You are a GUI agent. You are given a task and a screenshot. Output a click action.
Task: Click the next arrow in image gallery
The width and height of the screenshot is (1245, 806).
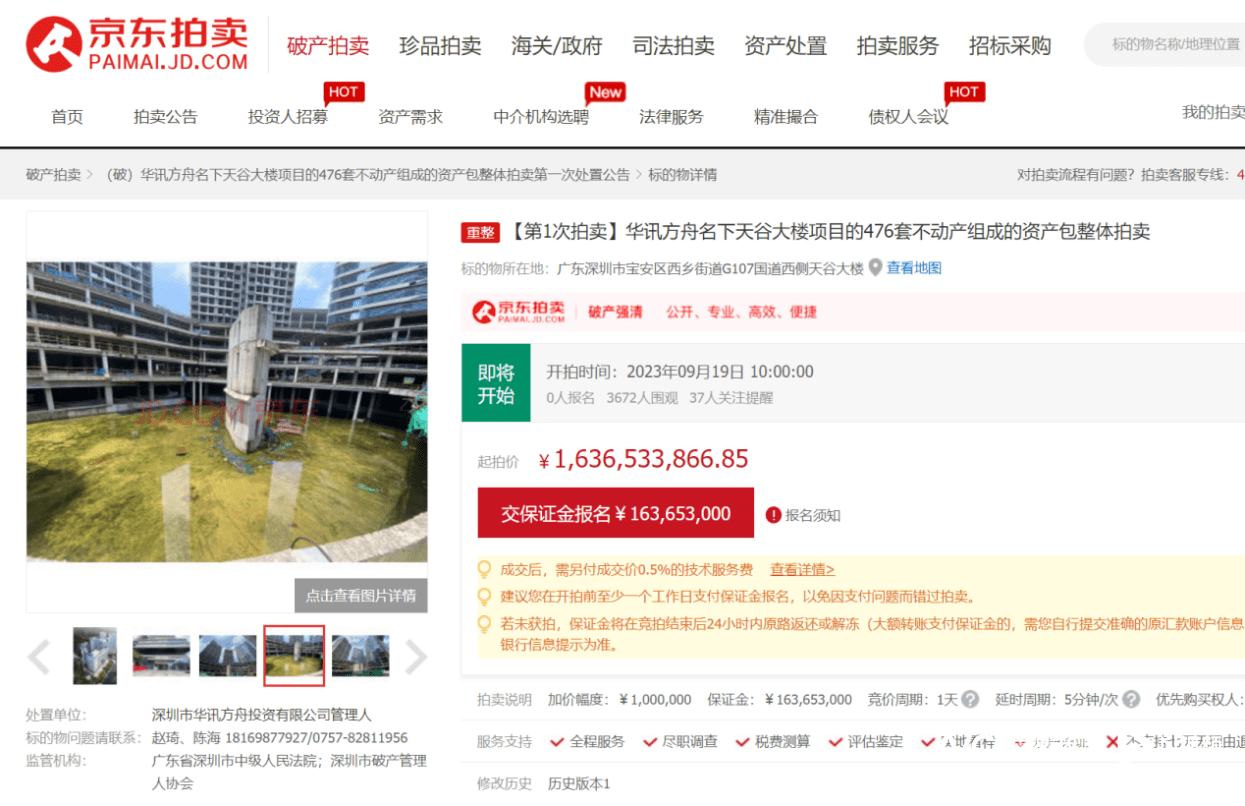[x=415, y=657]
